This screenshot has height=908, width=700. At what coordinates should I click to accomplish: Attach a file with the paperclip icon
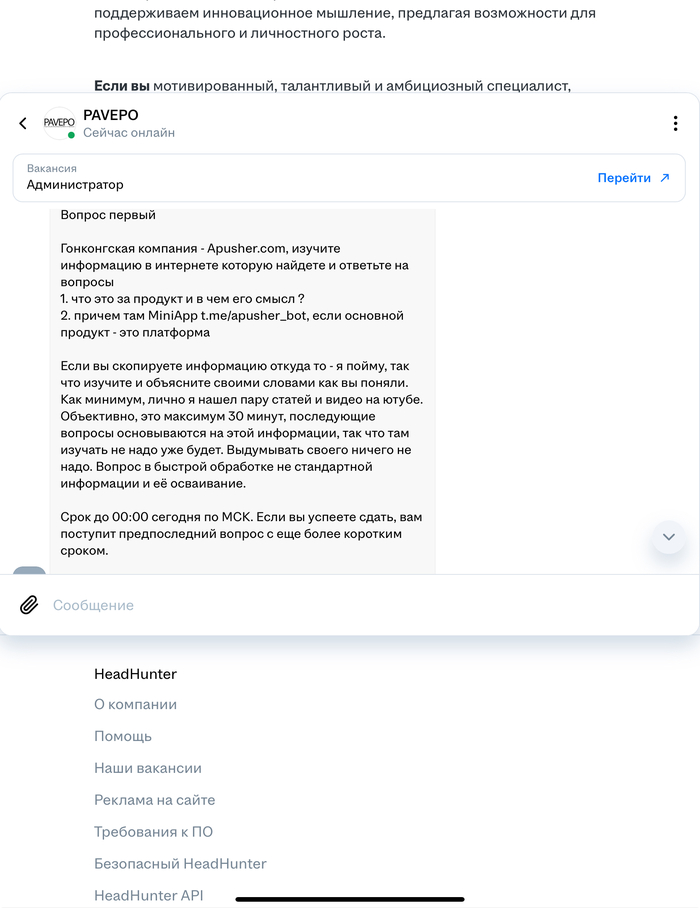[x=29, y=605]
